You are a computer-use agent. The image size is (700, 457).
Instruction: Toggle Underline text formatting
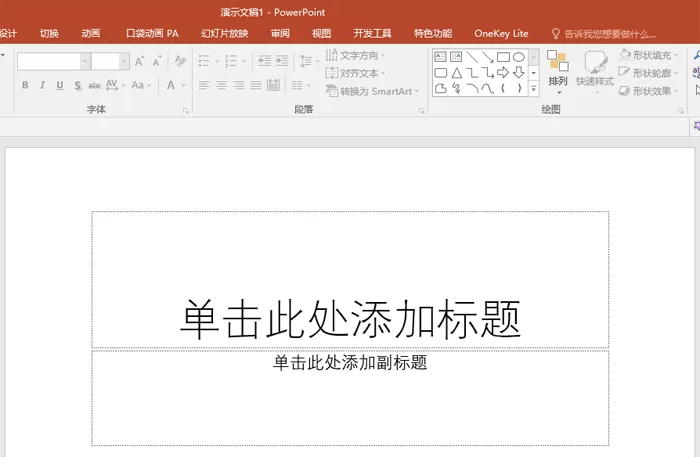(59, 85)
